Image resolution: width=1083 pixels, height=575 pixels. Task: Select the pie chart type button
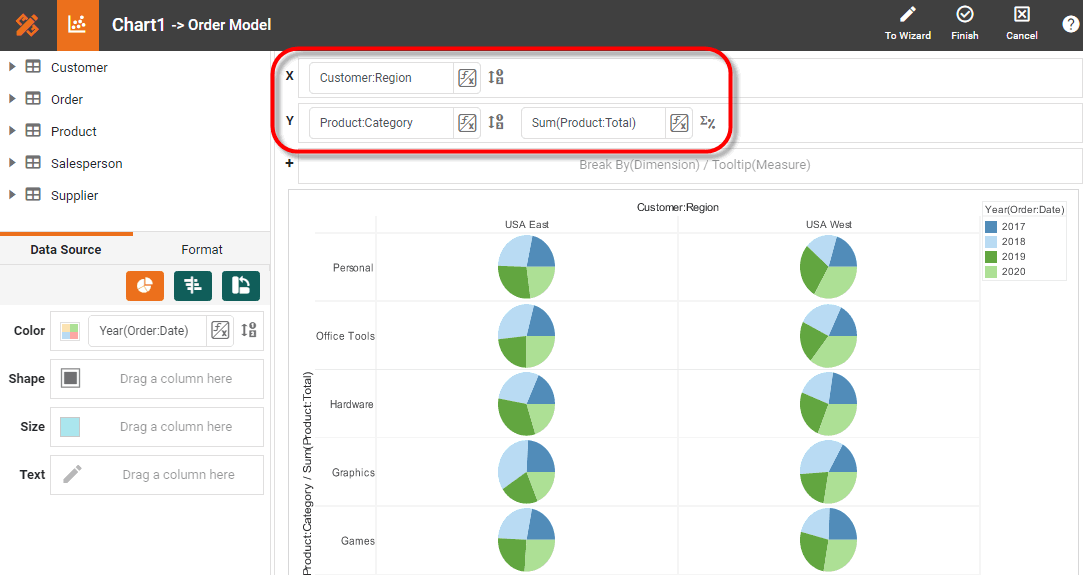[145, 285]
